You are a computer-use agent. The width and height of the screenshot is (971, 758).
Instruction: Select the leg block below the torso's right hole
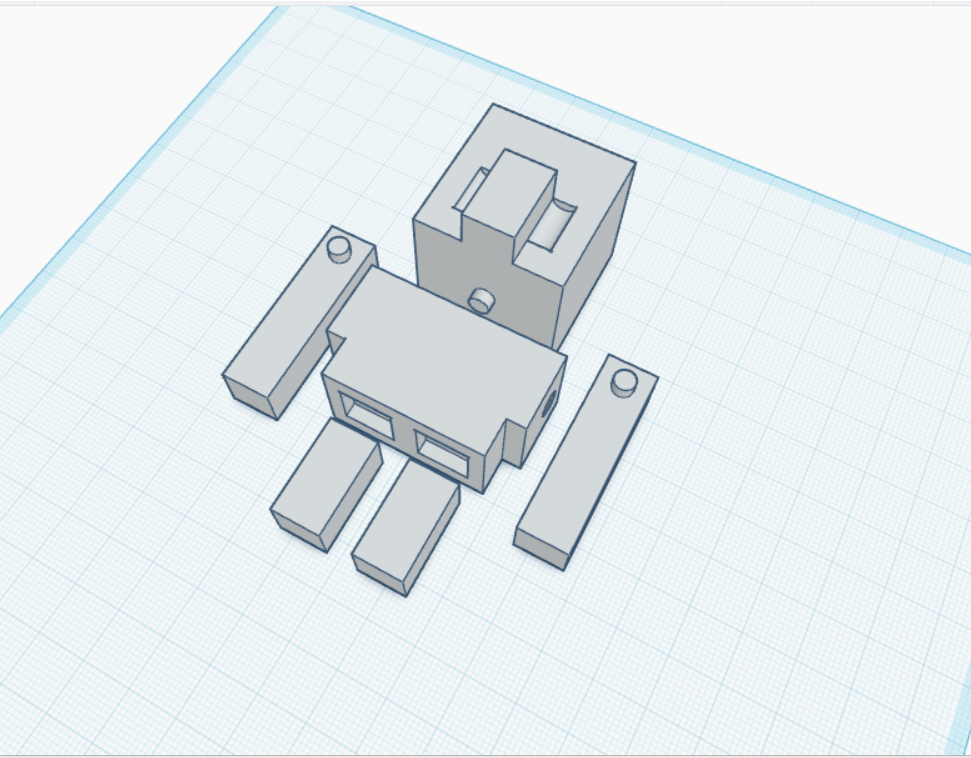(x=406, y=528)
